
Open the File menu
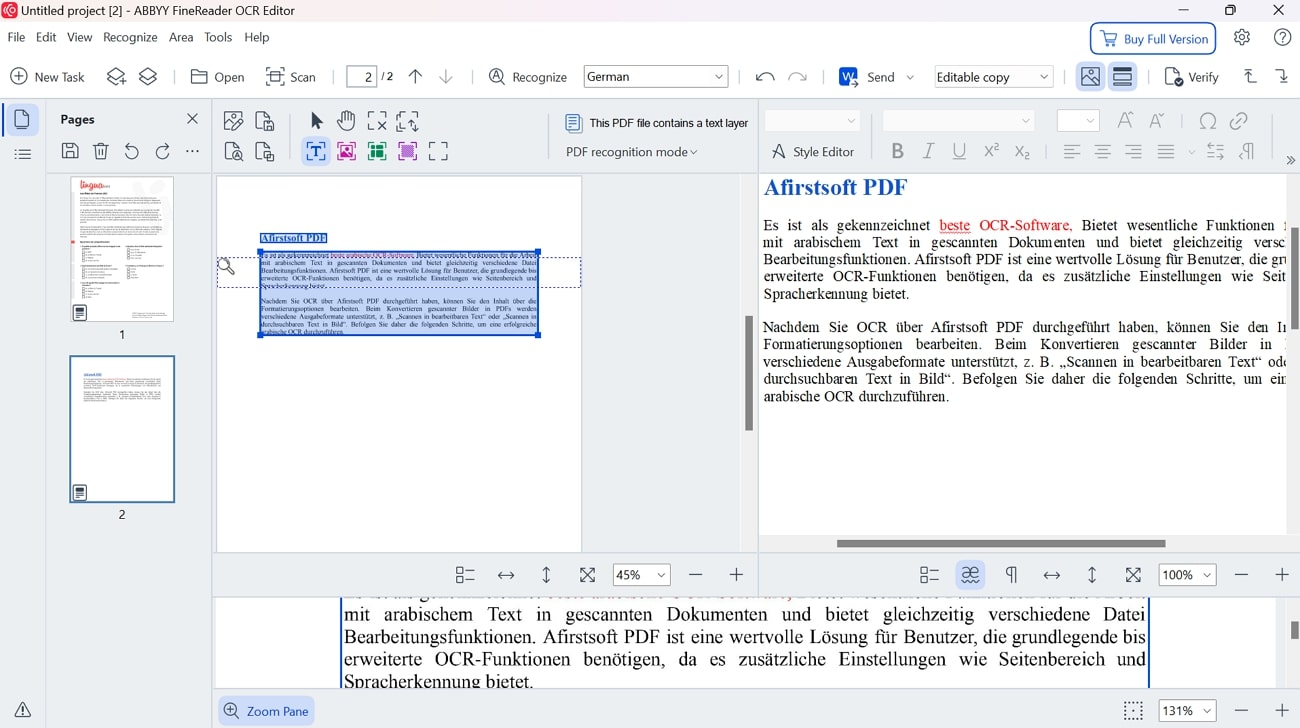pos(17,37)
